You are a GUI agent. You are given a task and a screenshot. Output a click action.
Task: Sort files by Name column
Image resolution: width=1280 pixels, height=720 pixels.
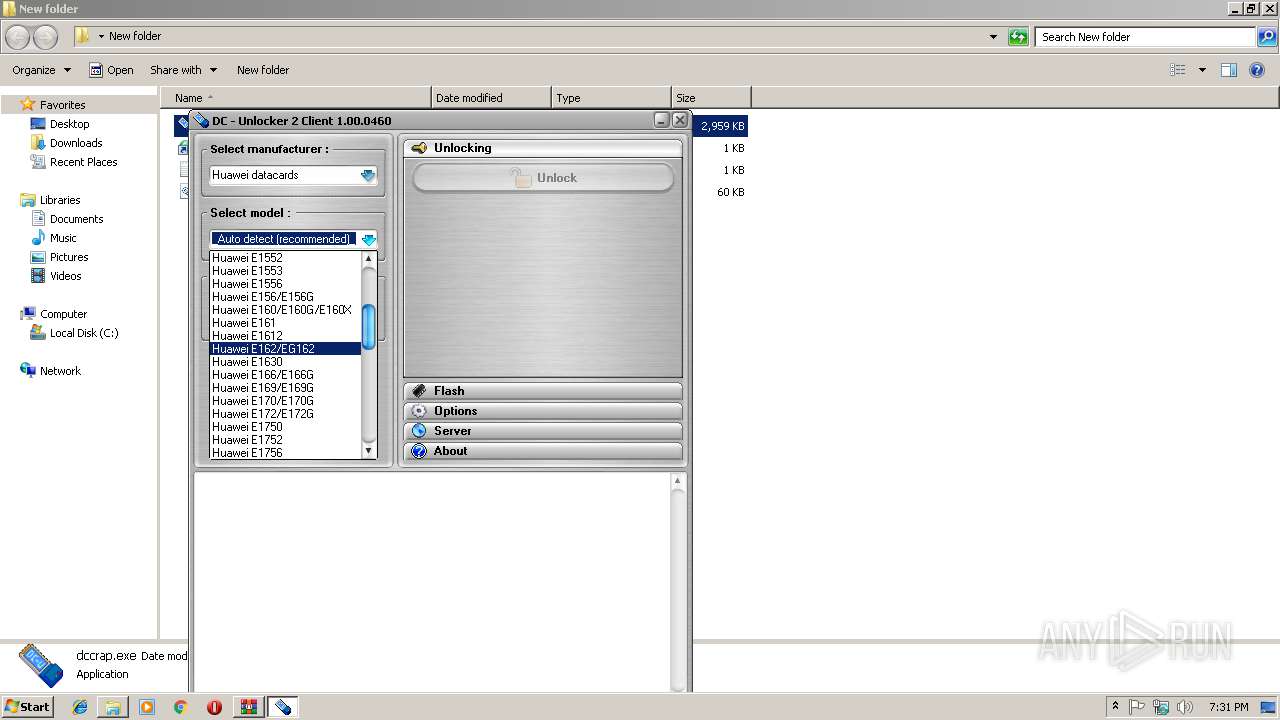(x=296, y=98)
